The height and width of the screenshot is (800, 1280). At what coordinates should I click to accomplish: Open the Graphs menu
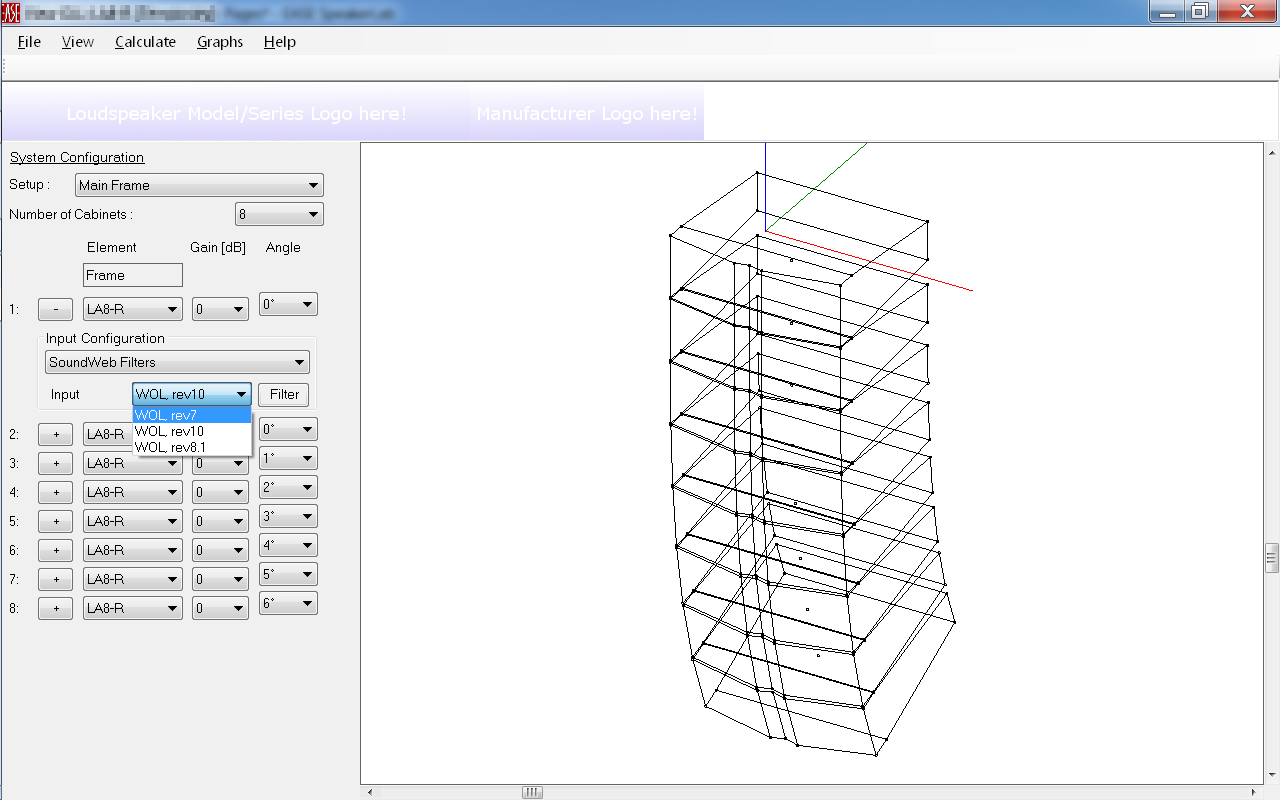(219, 42)
